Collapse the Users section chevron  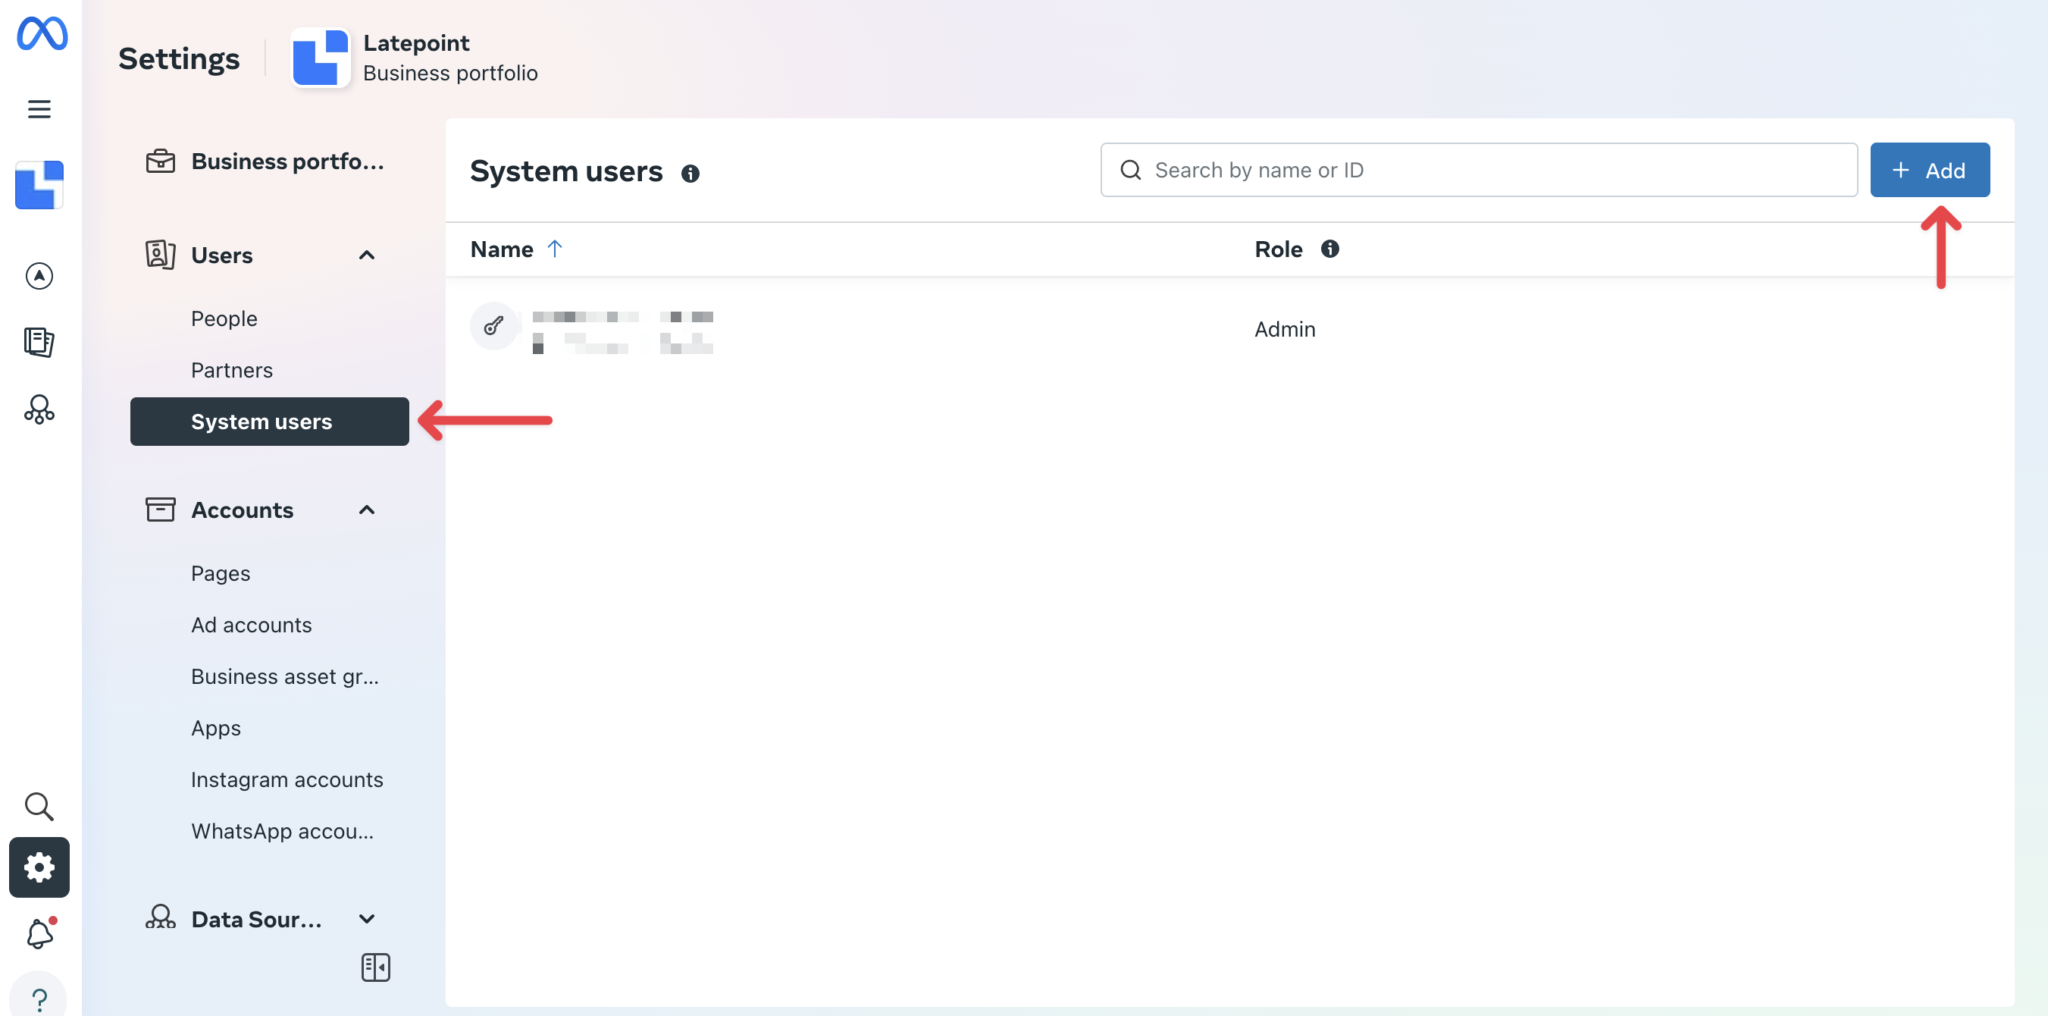[x=367, y=255]
